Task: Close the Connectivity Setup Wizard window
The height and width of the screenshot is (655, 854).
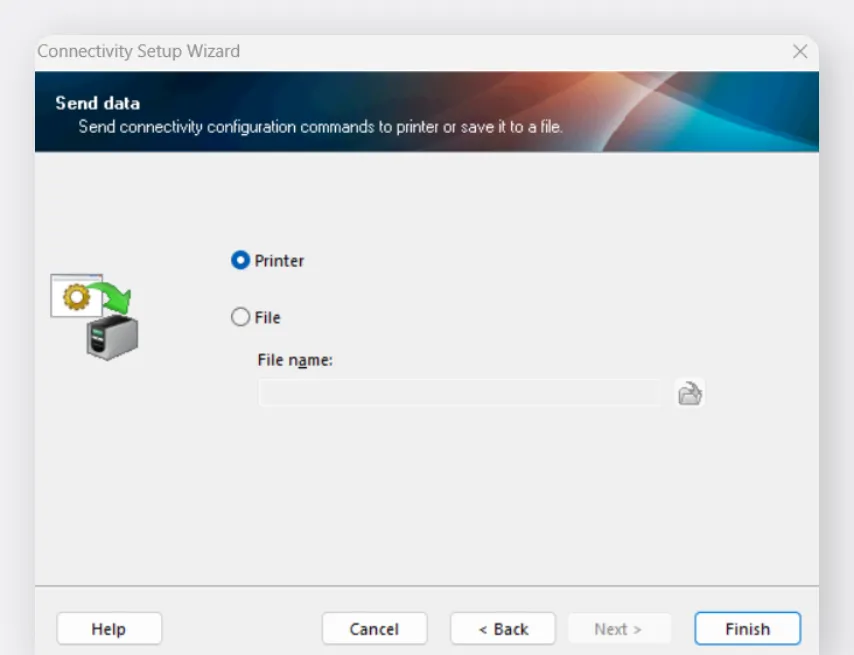Action: [799, 52]
